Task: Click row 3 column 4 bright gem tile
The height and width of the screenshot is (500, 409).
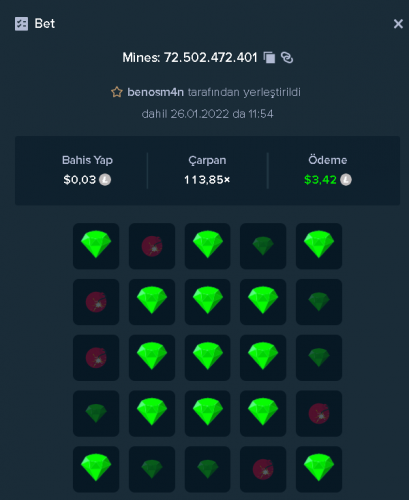Action: pyautogui.click(x=263, y=358)
